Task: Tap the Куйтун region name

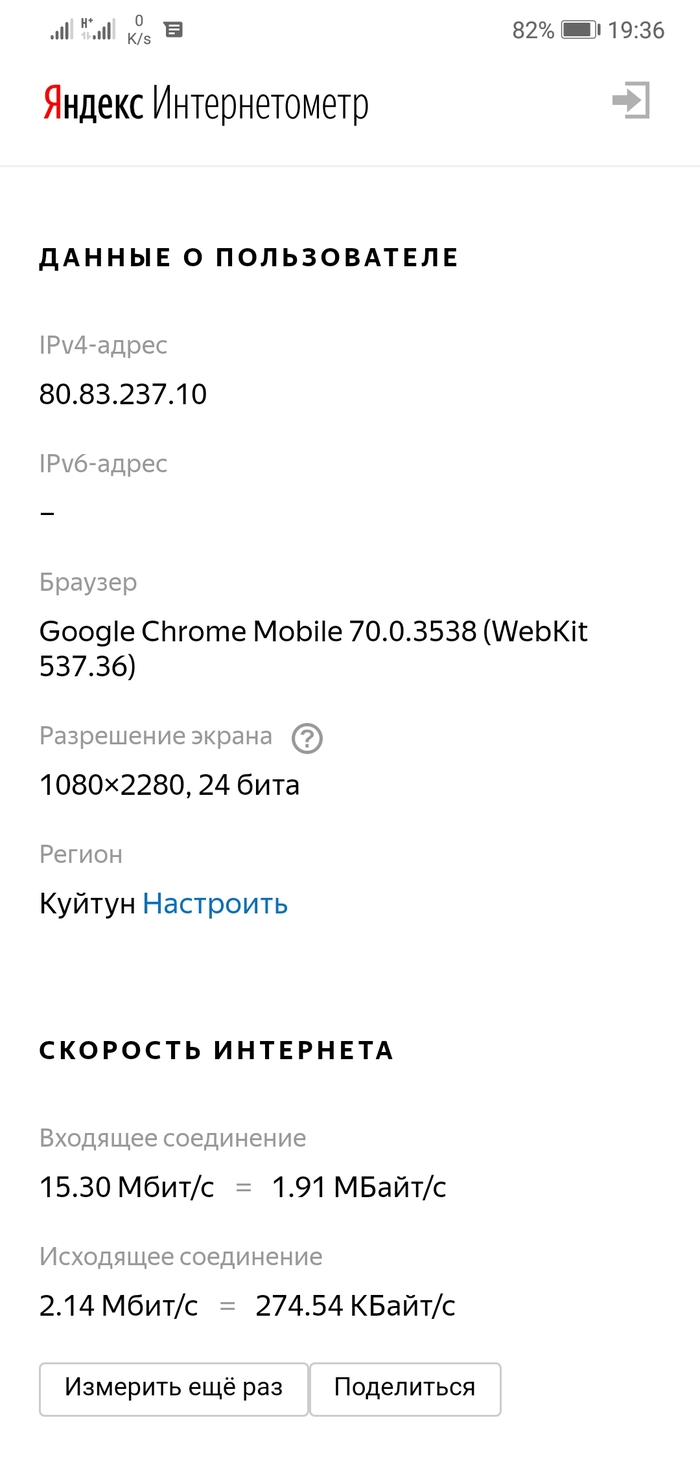Action: (87, 904)
